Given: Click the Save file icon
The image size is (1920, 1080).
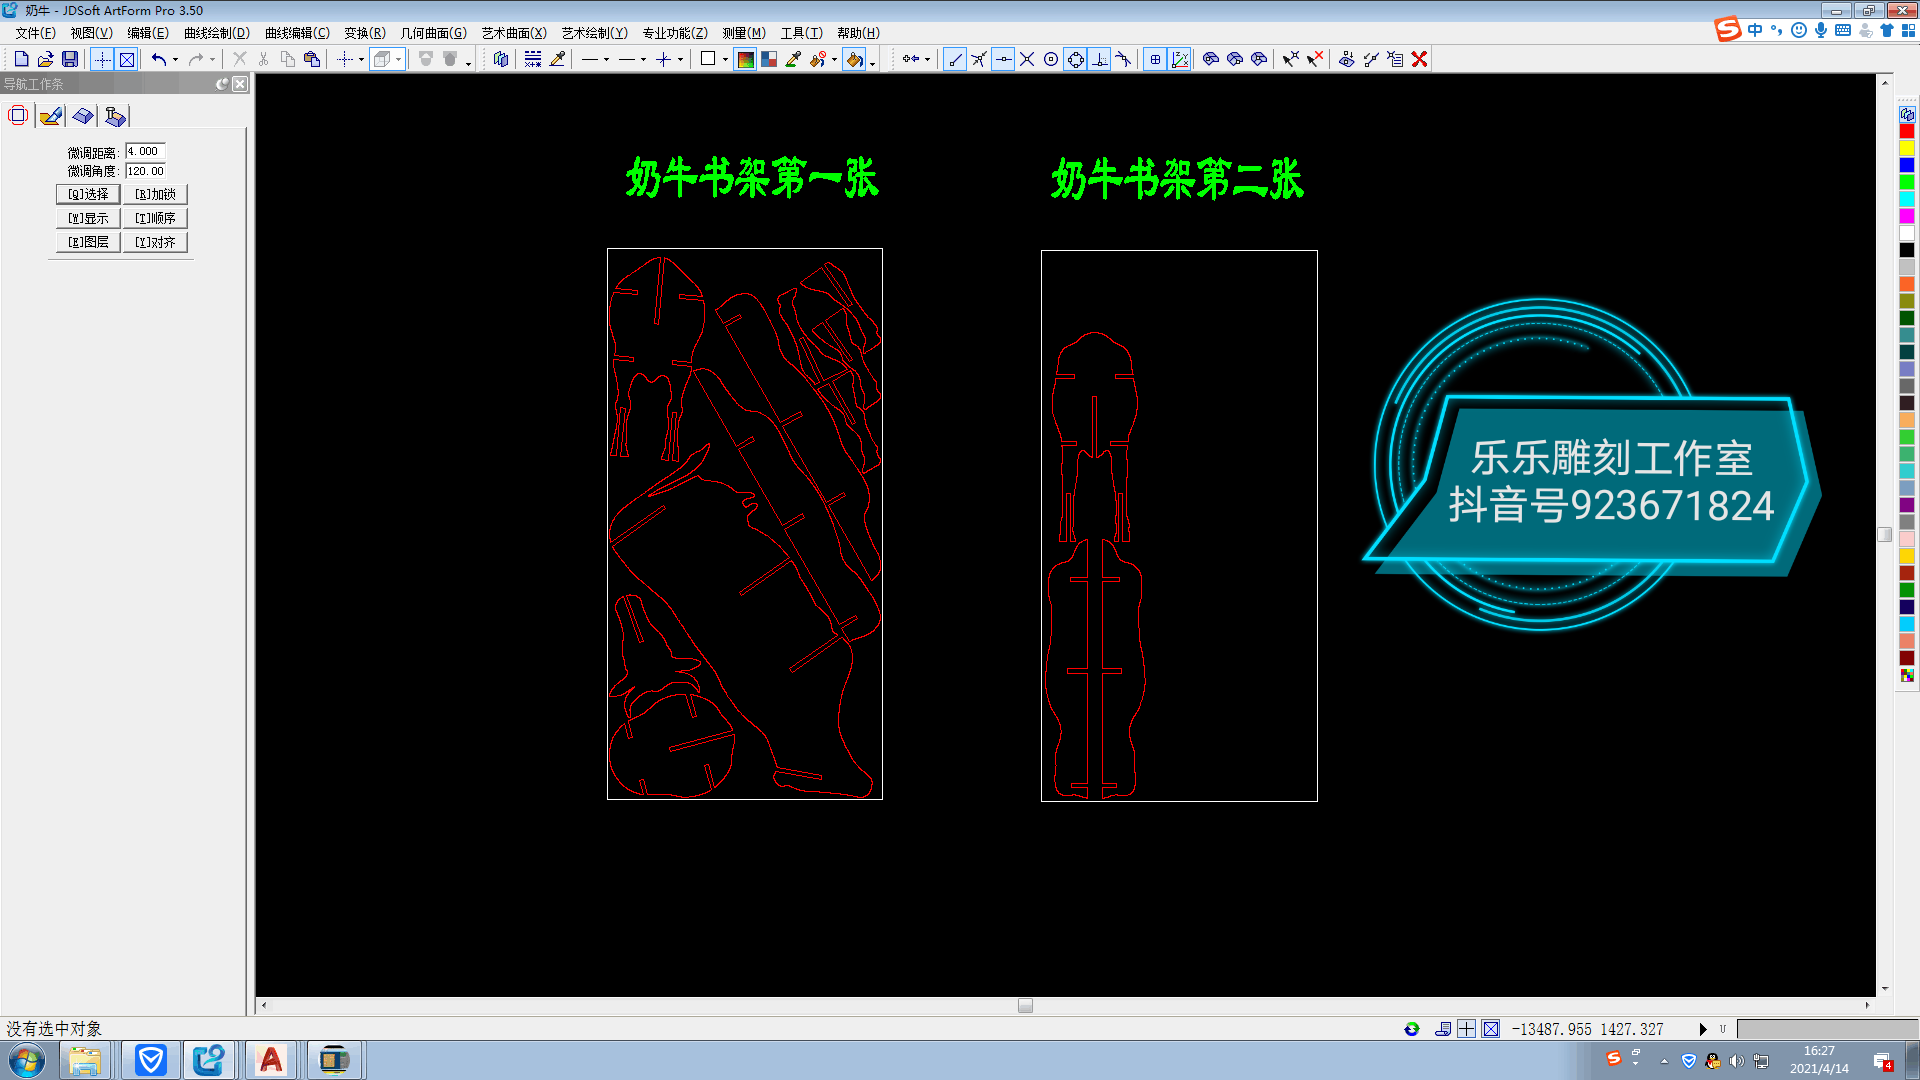Looking at the screenshot, I should pyautogui.click(x=70, y=59).
